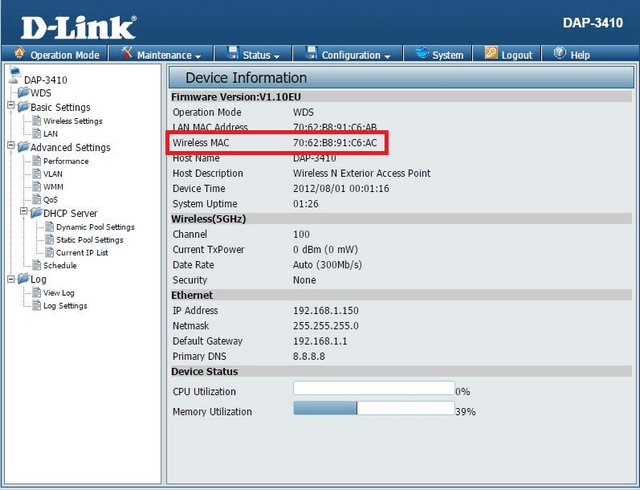Click the Logout door icon
This screenshot has width=640, height=490.
pos(491,54)
